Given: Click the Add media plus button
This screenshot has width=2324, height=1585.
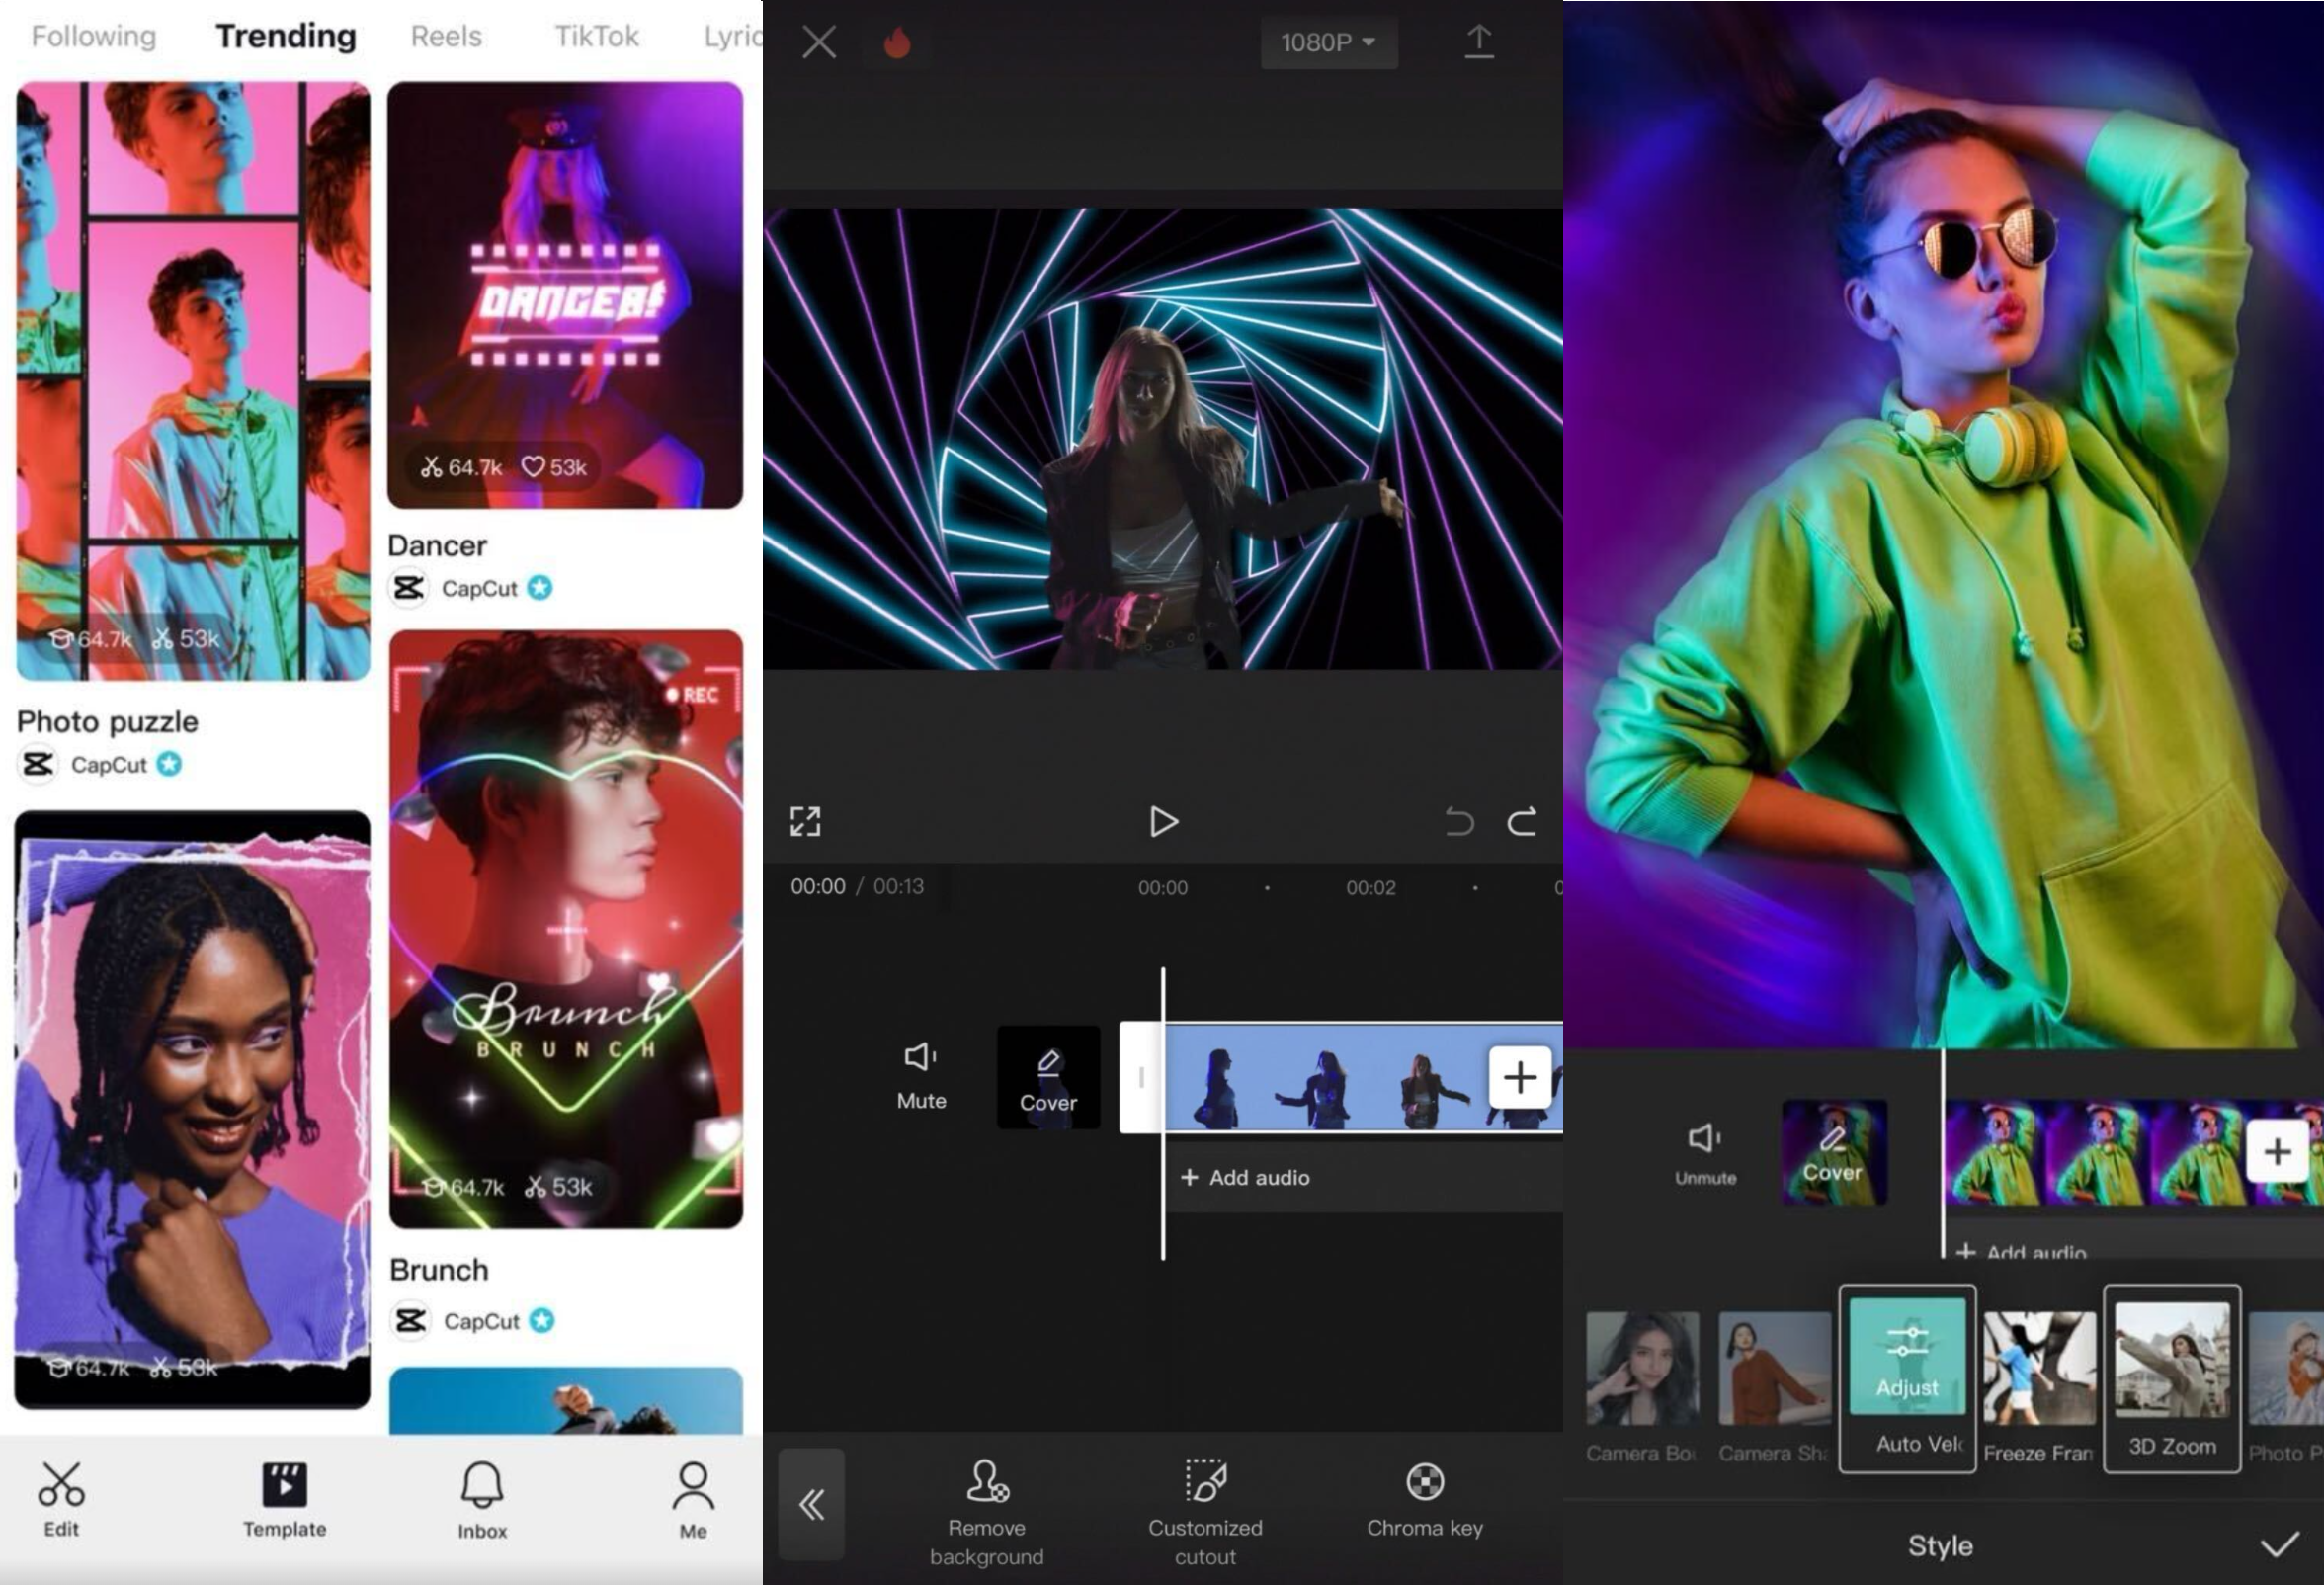Looking at the screenshot, I should 1517,1078.
